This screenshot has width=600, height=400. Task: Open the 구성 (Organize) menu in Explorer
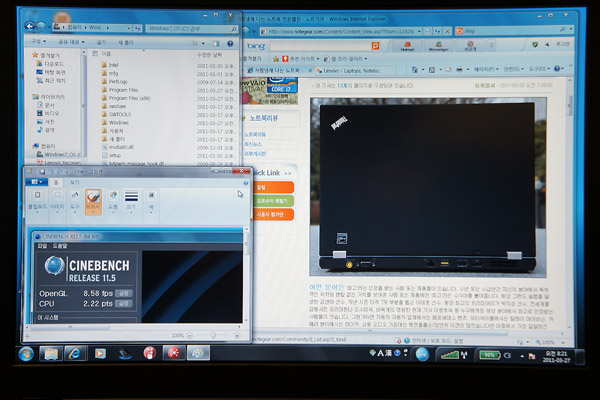(x=39, y=41)
